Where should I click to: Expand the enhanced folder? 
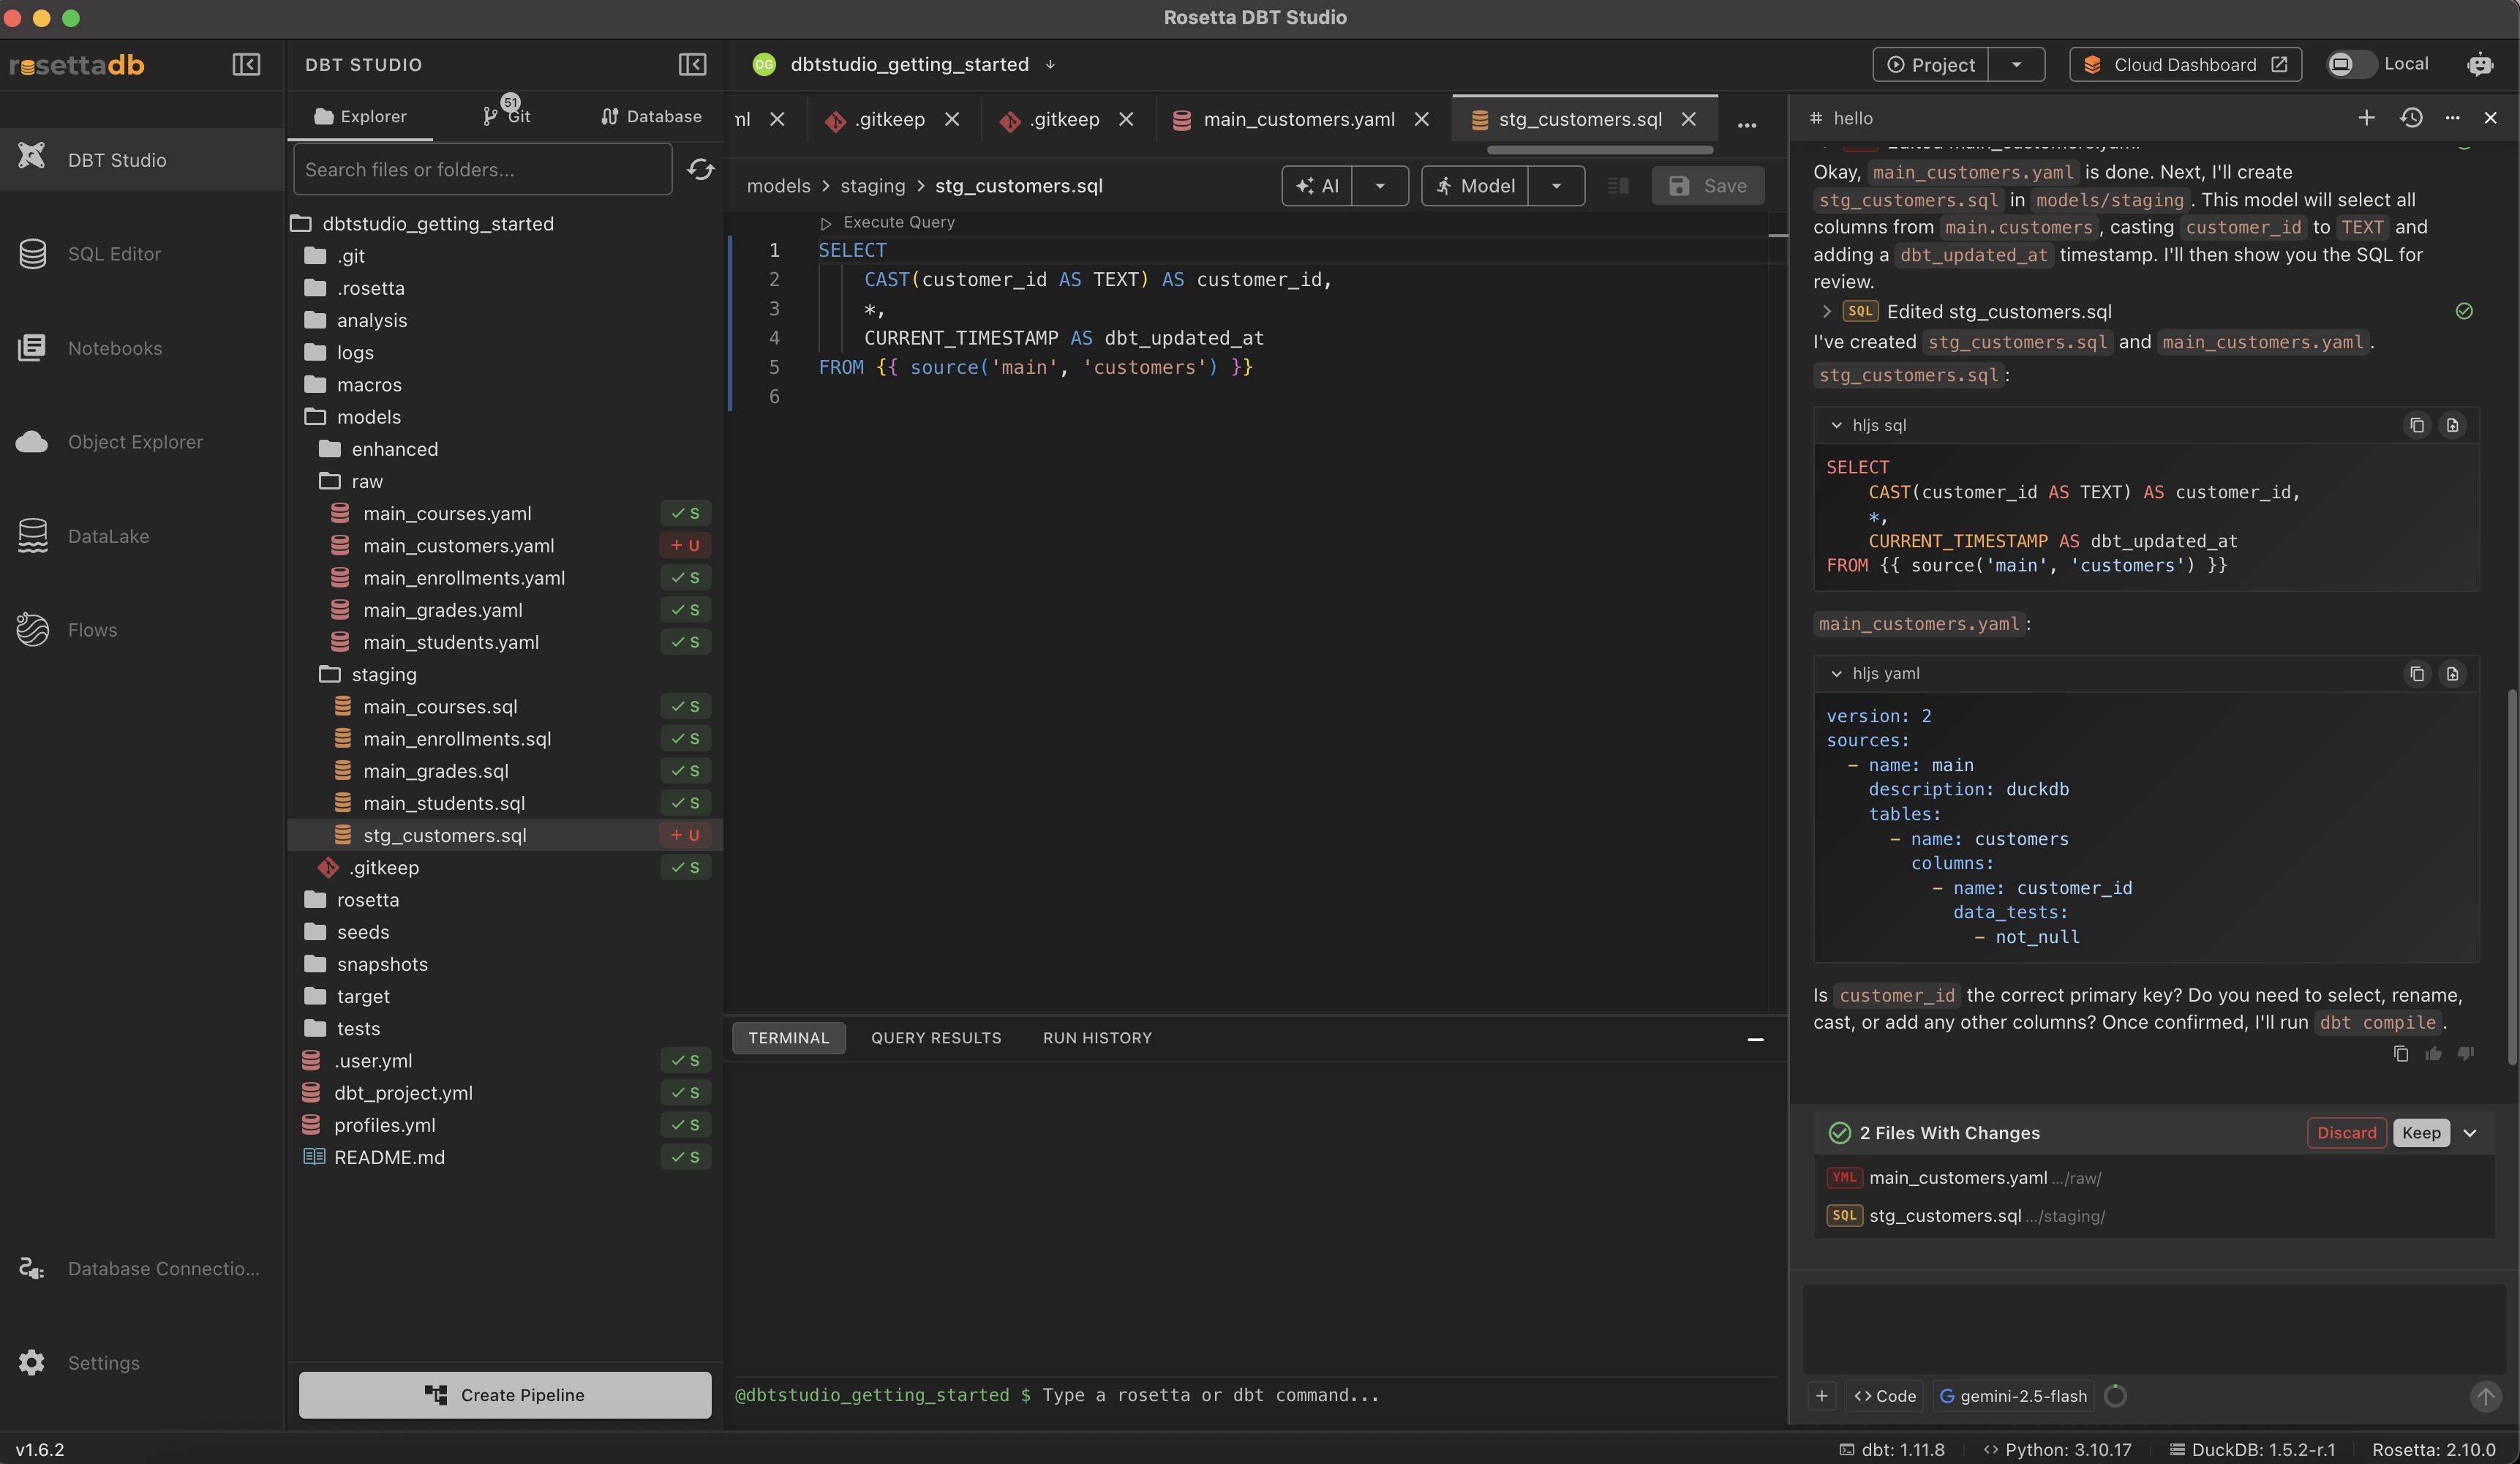click(x=394, y=449)
